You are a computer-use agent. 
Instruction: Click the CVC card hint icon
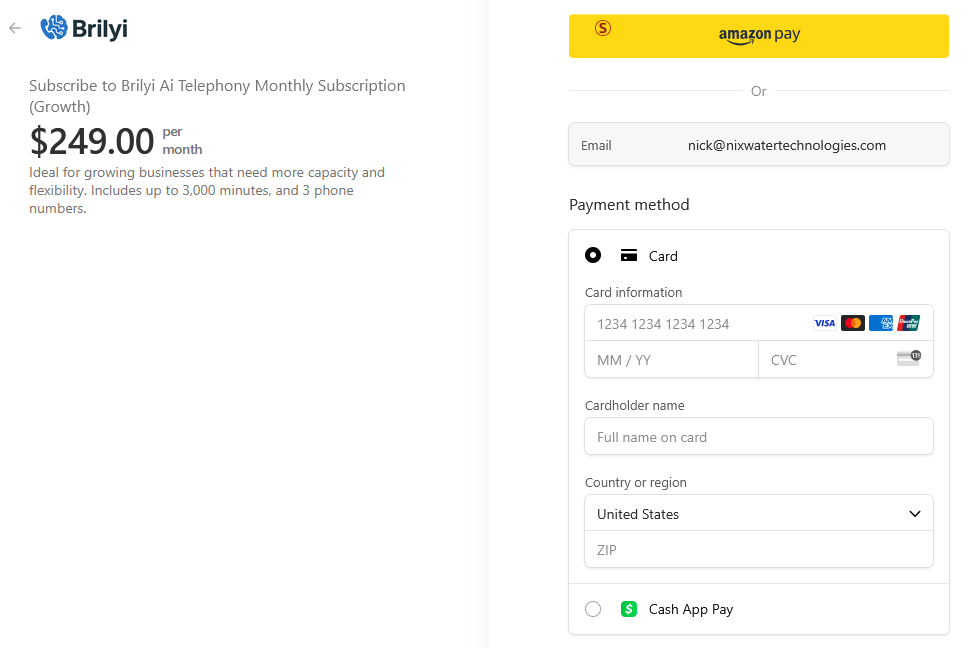(x=908, y=358)
